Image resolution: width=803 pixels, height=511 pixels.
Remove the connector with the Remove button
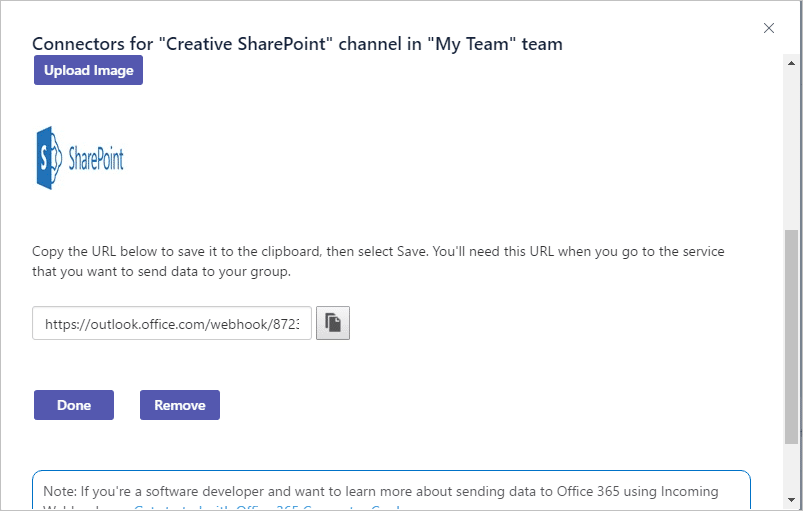tap(180, 405)
